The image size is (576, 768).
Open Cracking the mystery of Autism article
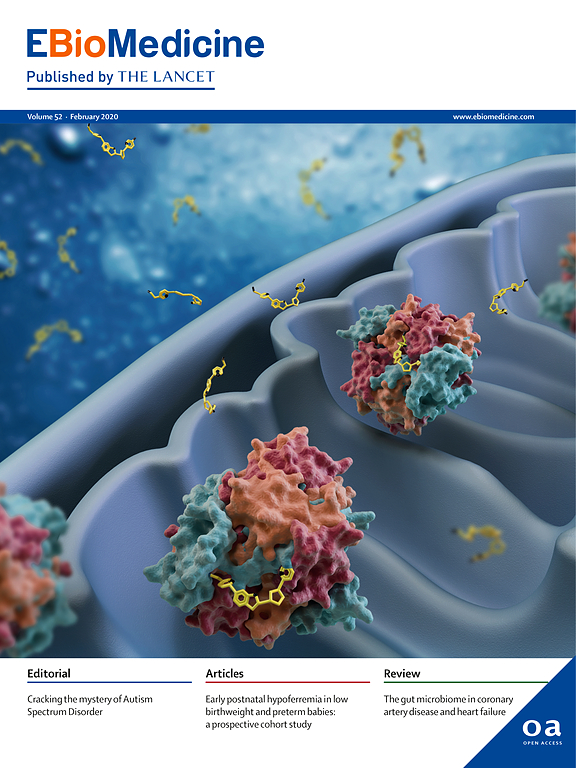(x=90, y=705)
